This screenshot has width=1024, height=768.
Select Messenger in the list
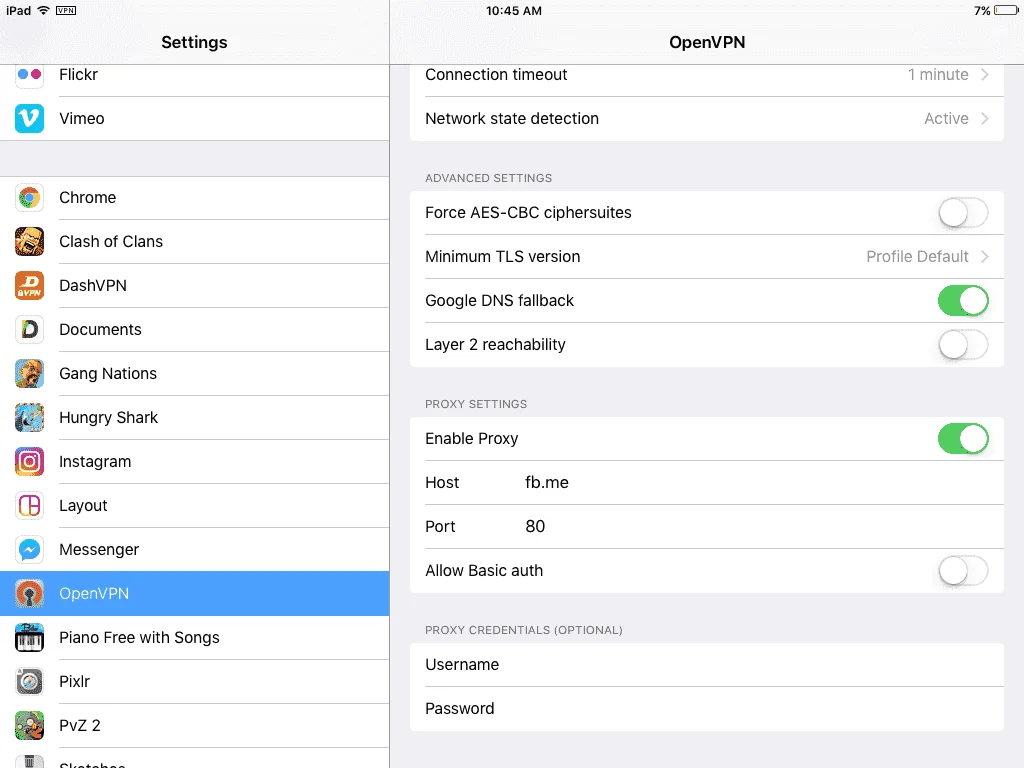(195, 549)
